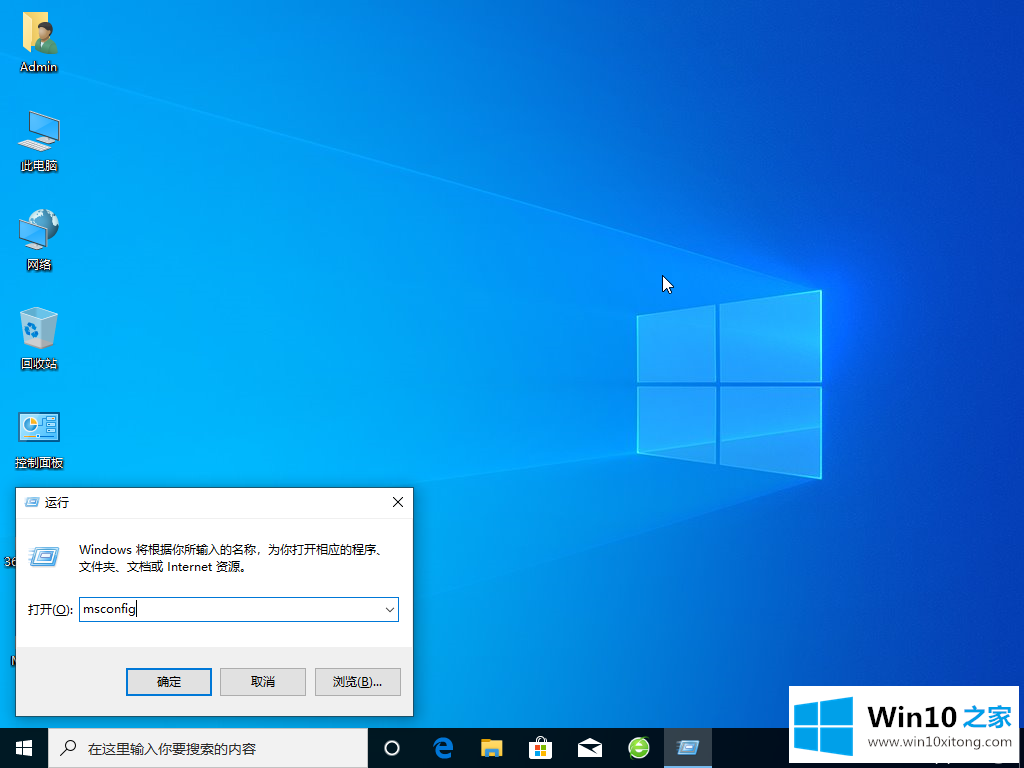Click the 确定 button in Run dialog

168,682
